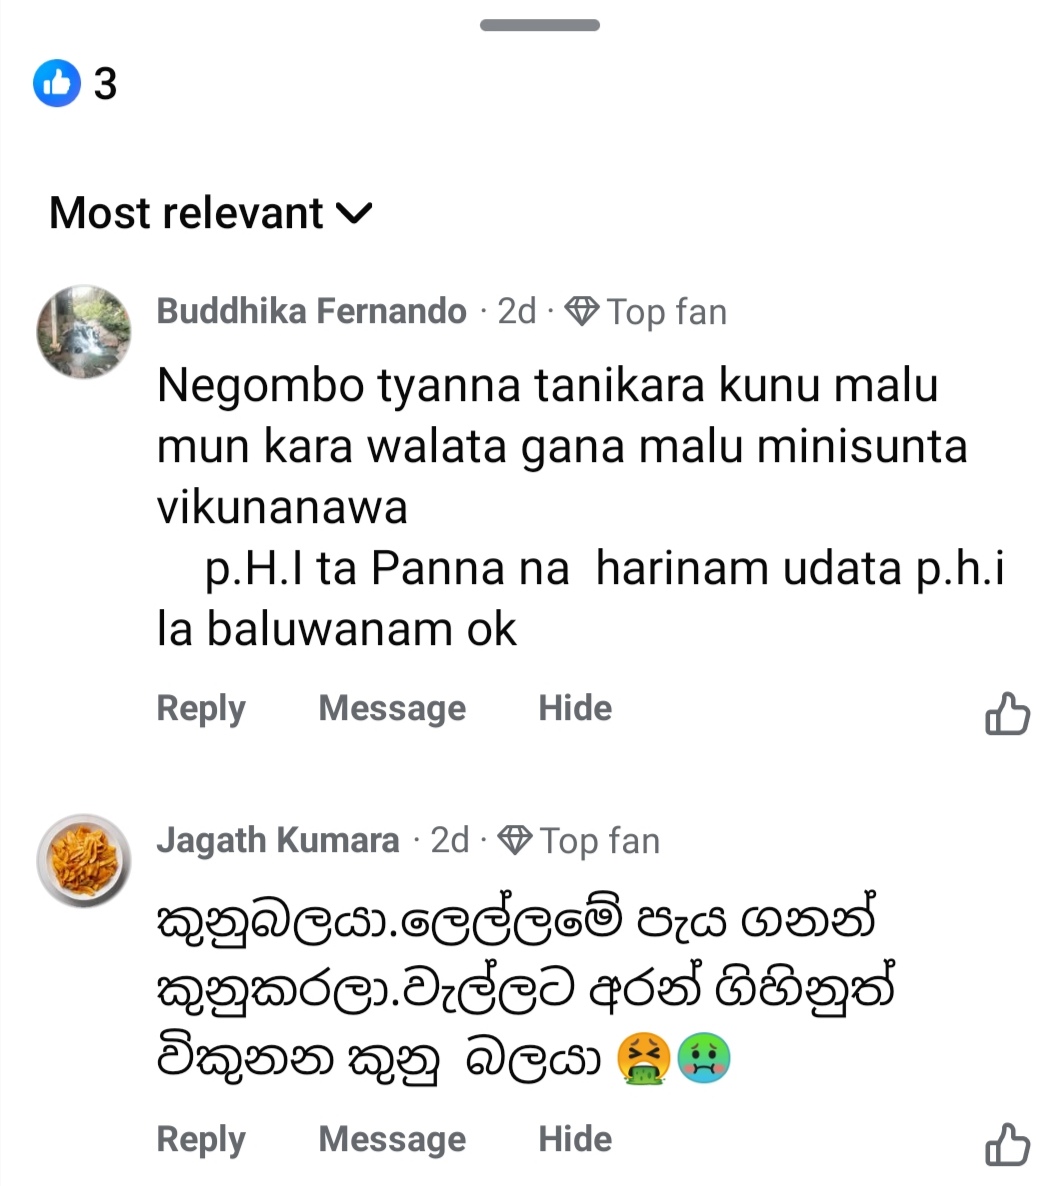Click Top fan diamond badge beside Buddhika
This screenshot has height=1186, width=1064.
[582, 312]
